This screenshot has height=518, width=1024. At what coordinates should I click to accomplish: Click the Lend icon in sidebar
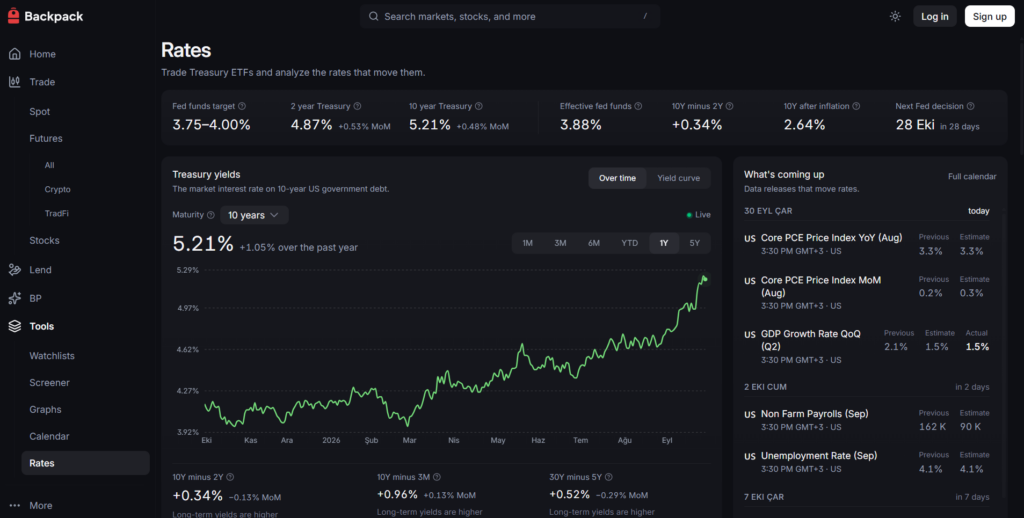pos(14,270)
